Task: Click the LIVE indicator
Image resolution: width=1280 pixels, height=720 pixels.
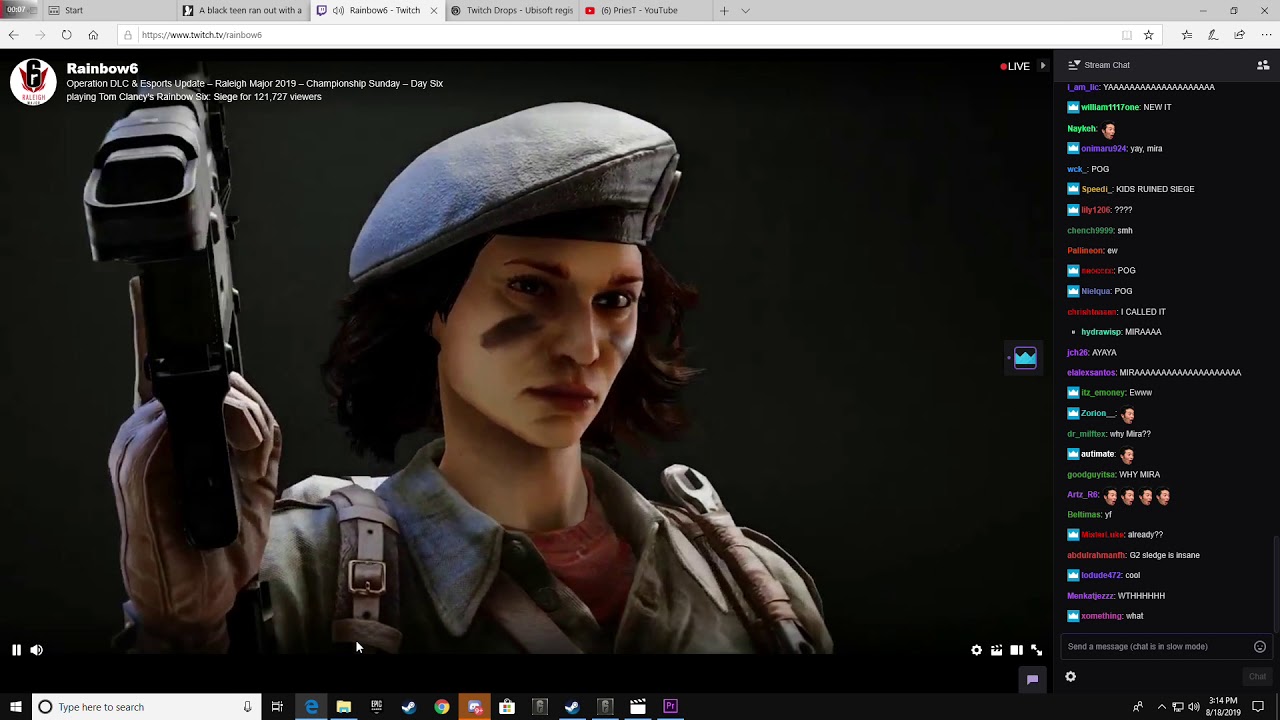Action: pyautogui.click(x=1015, y=66)
